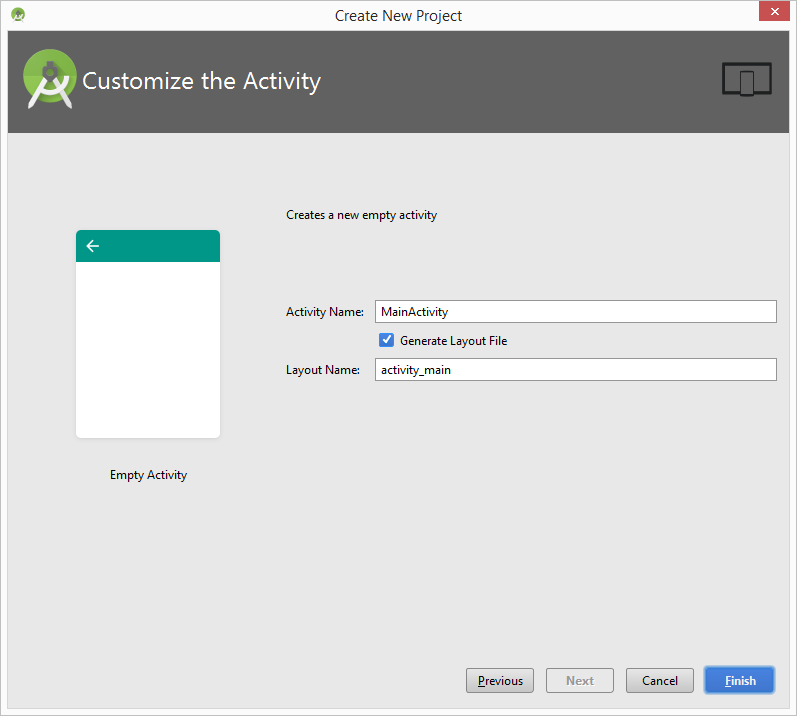Image resolution: width=797 pixels, height=716 pixels.
Task: Click the Creates a new empty activity description
Action: tap(361, 215)
